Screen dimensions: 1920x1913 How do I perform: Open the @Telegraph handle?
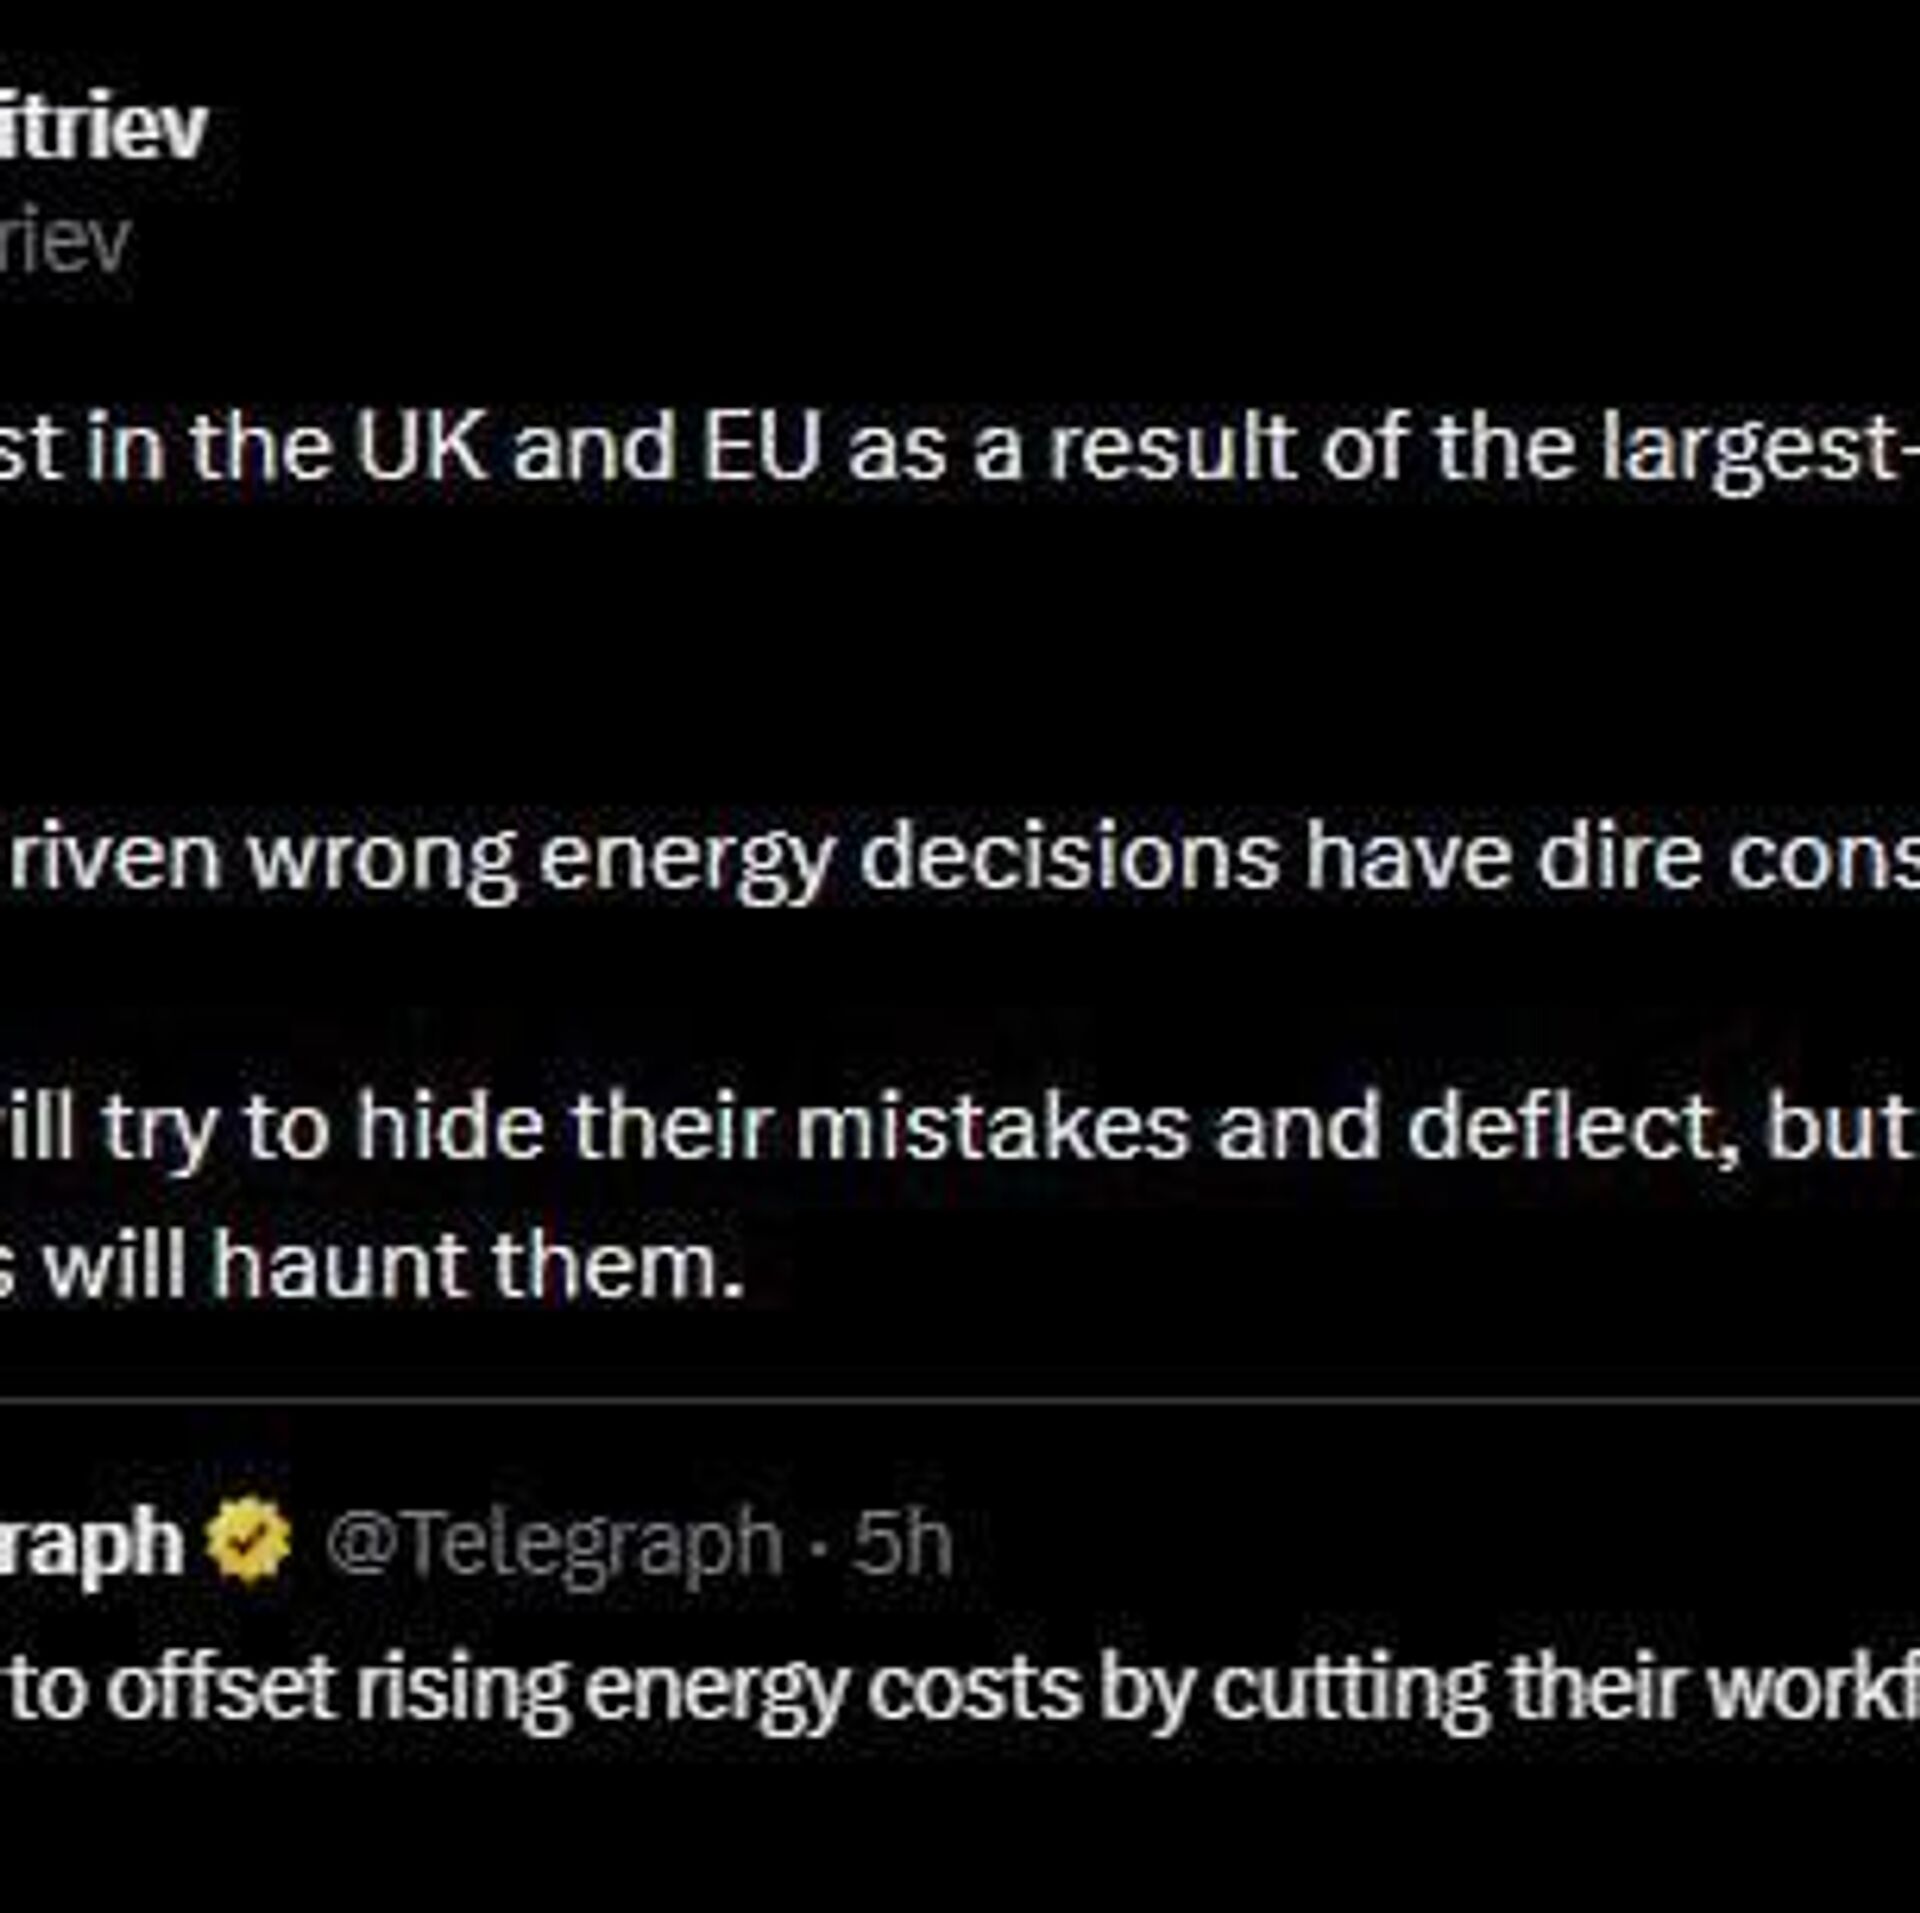pos(553,1543)
